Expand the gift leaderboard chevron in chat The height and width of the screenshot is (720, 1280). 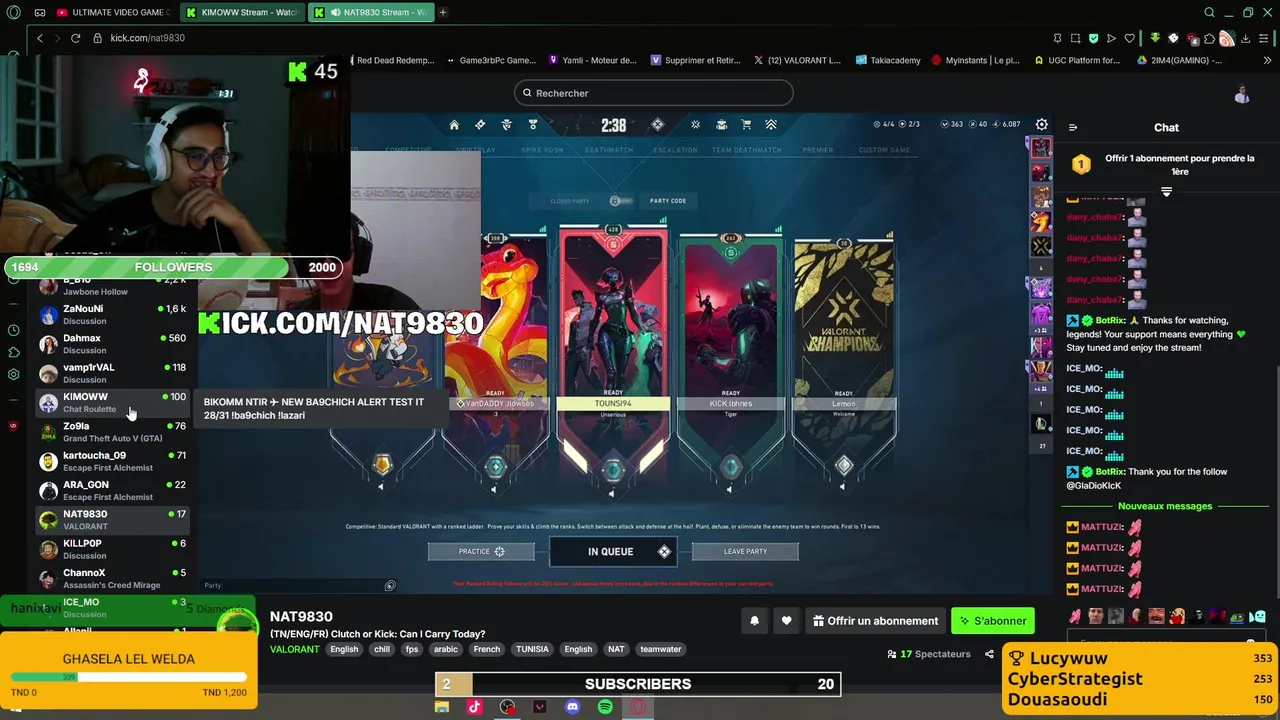point(1166,192)
